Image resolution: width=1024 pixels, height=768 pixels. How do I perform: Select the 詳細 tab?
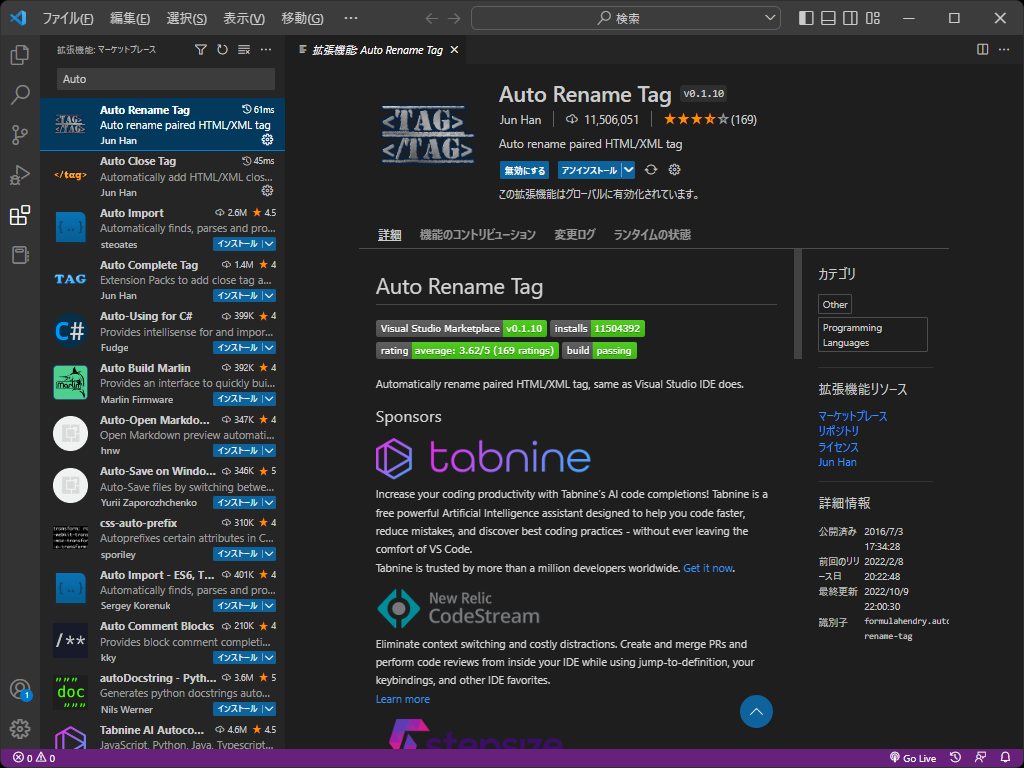pyautogui.click(x=389, y=234)
